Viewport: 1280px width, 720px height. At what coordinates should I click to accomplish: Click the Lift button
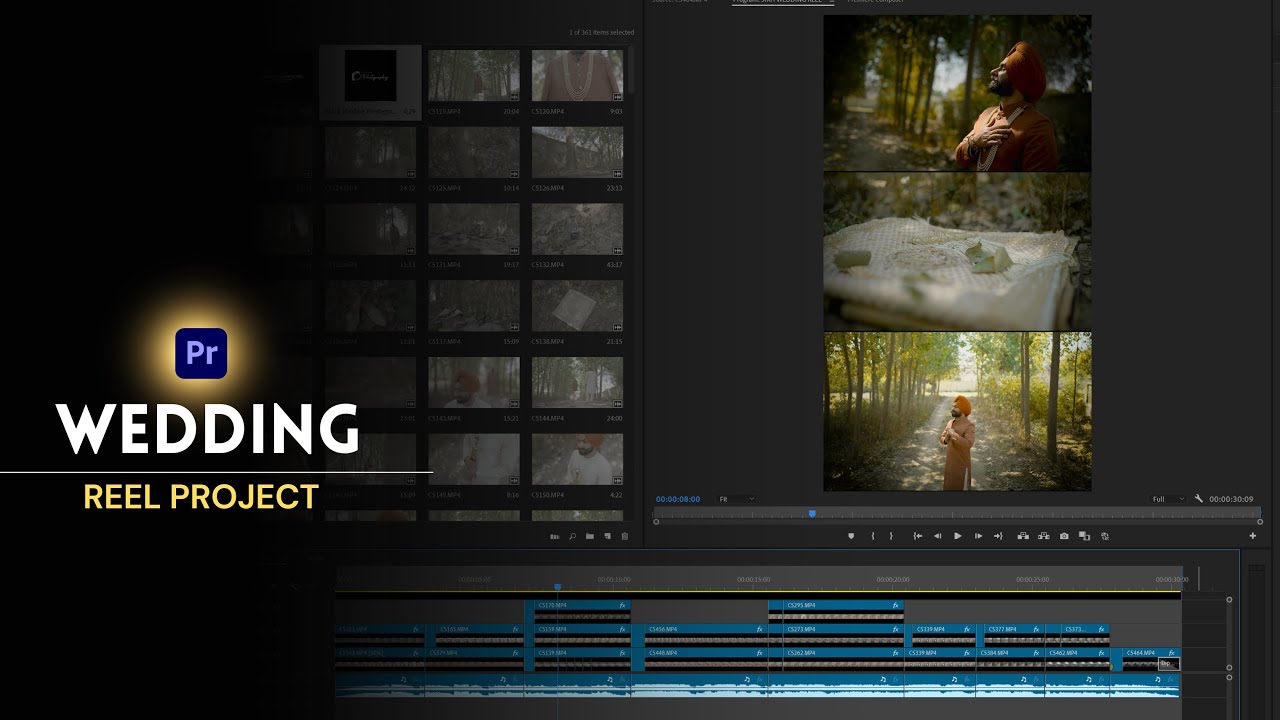coord(1023,536)
